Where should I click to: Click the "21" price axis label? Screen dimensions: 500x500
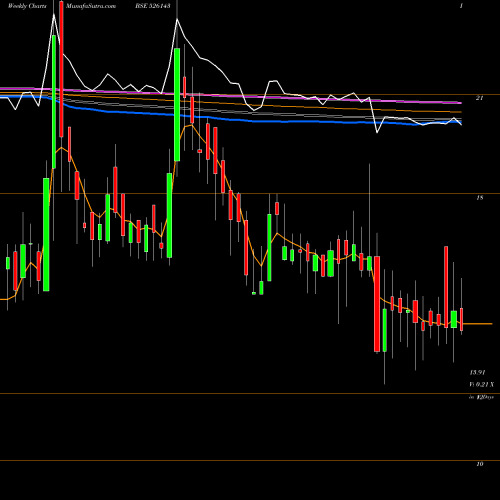coord(479,98)
